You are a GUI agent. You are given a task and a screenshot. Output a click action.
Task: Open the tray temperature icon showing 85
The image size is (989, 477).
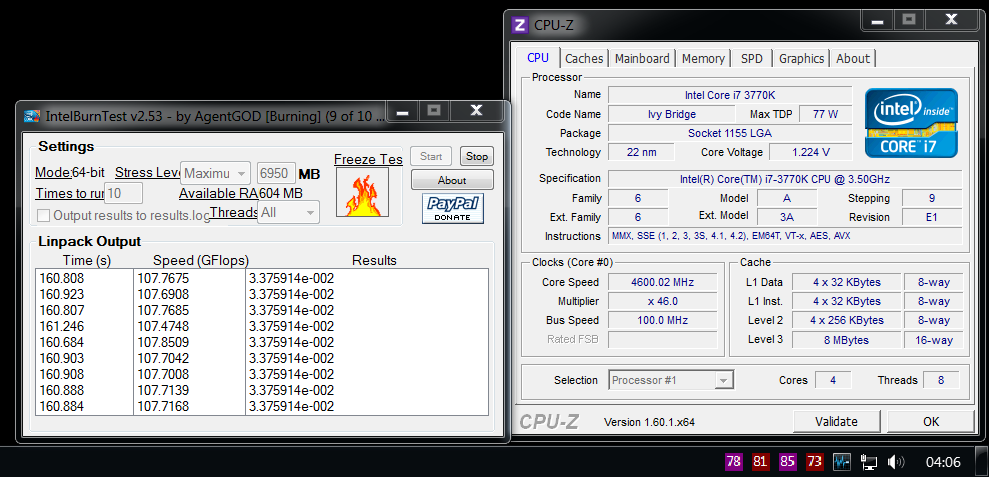(x=788, y=462)
